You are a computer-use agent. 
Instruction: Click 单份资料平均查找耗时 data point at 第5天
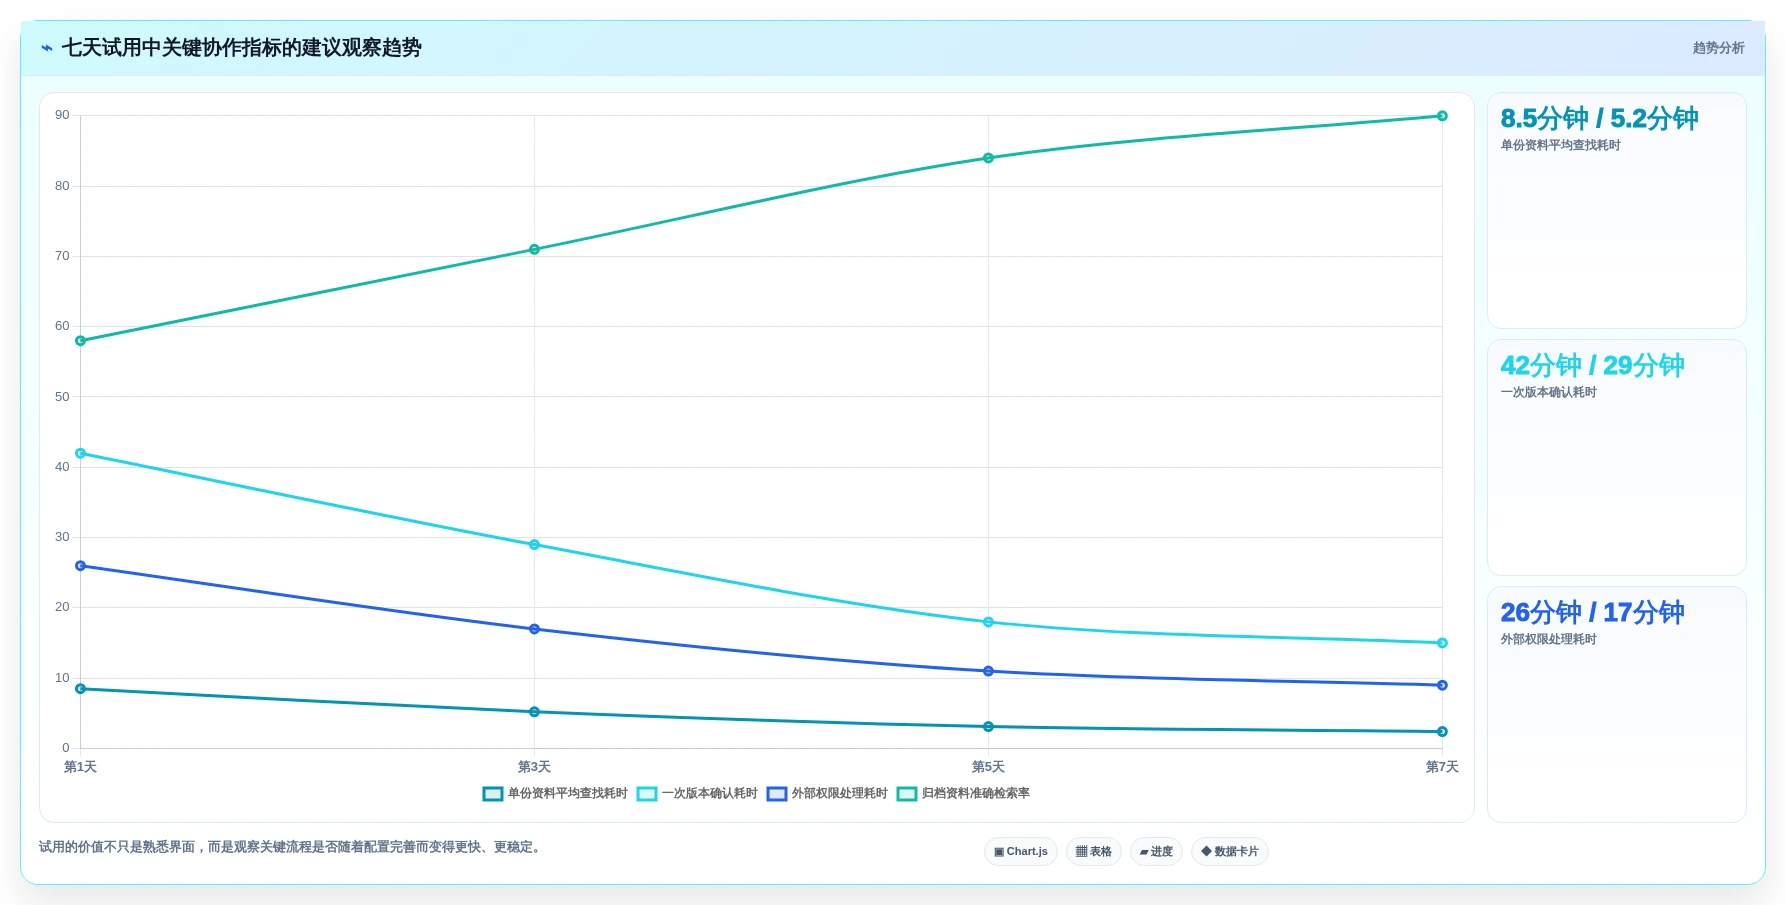click(988, 727)
